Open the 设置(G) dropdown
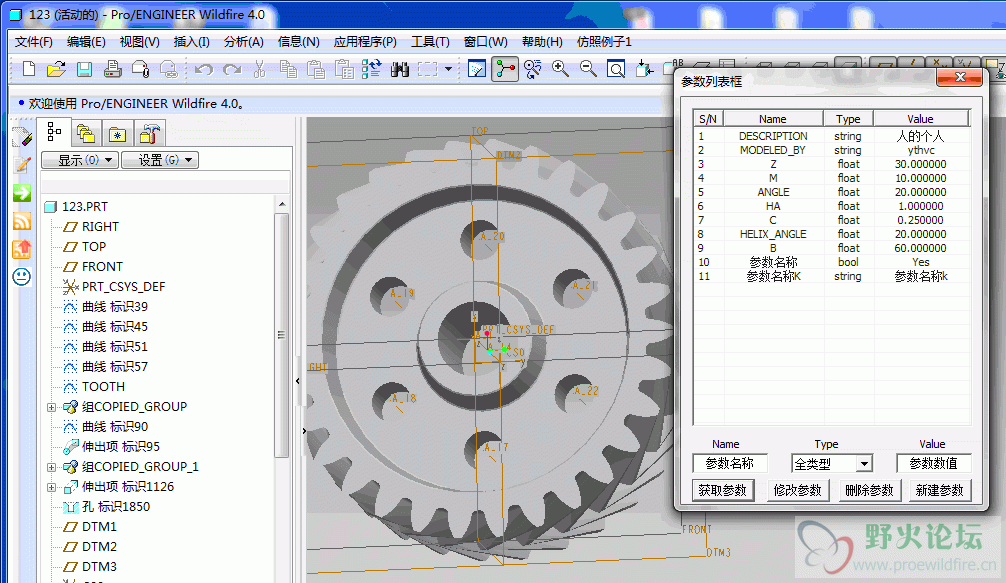 tap(160, 160)
